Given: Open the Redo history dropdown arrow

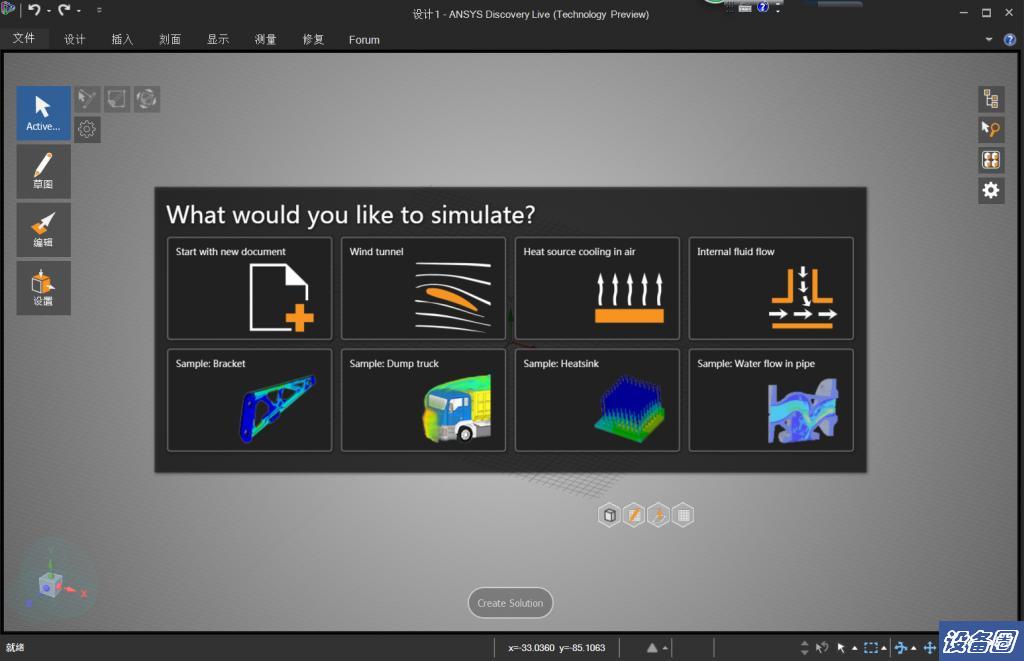Looking at the screenshot, I should [78, 10].
